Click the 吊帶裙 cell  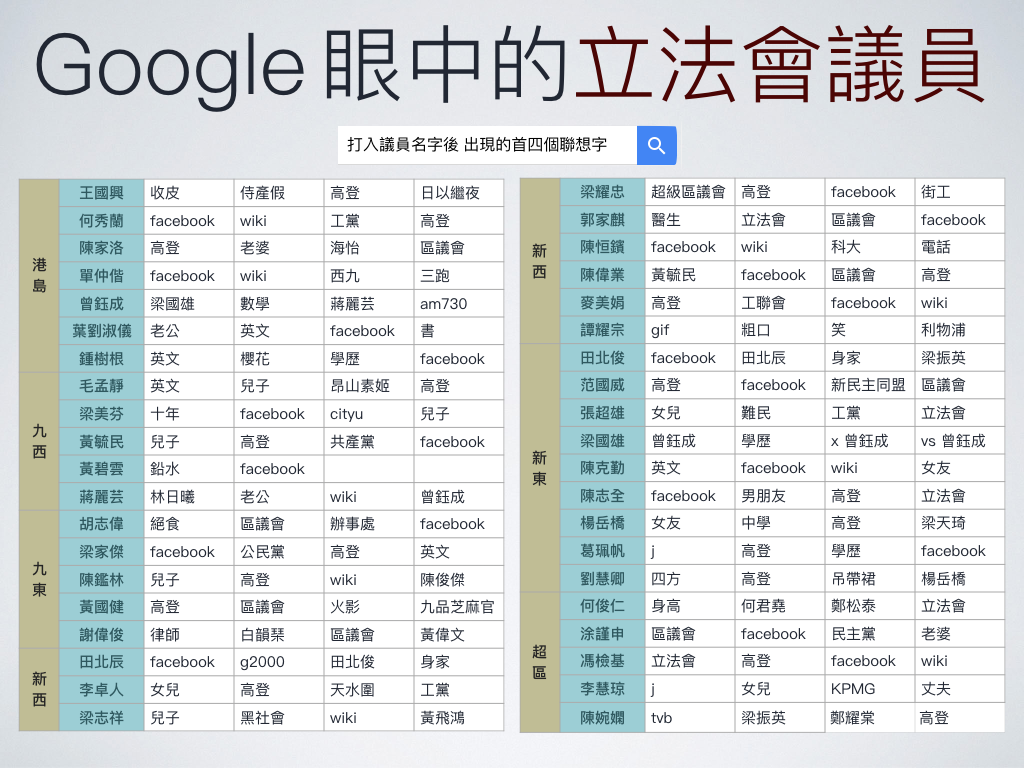pos(869,579)
